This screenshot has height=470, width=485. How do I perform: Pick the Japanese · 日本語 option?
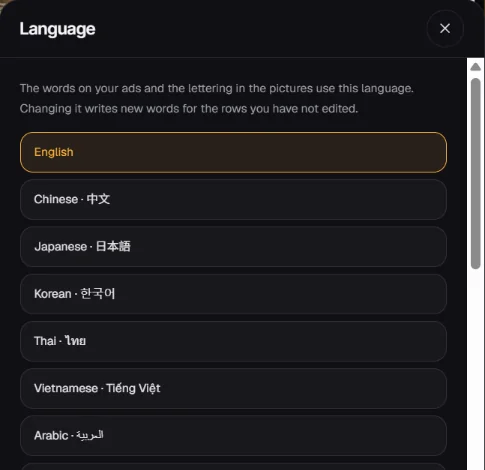(233, 247)
